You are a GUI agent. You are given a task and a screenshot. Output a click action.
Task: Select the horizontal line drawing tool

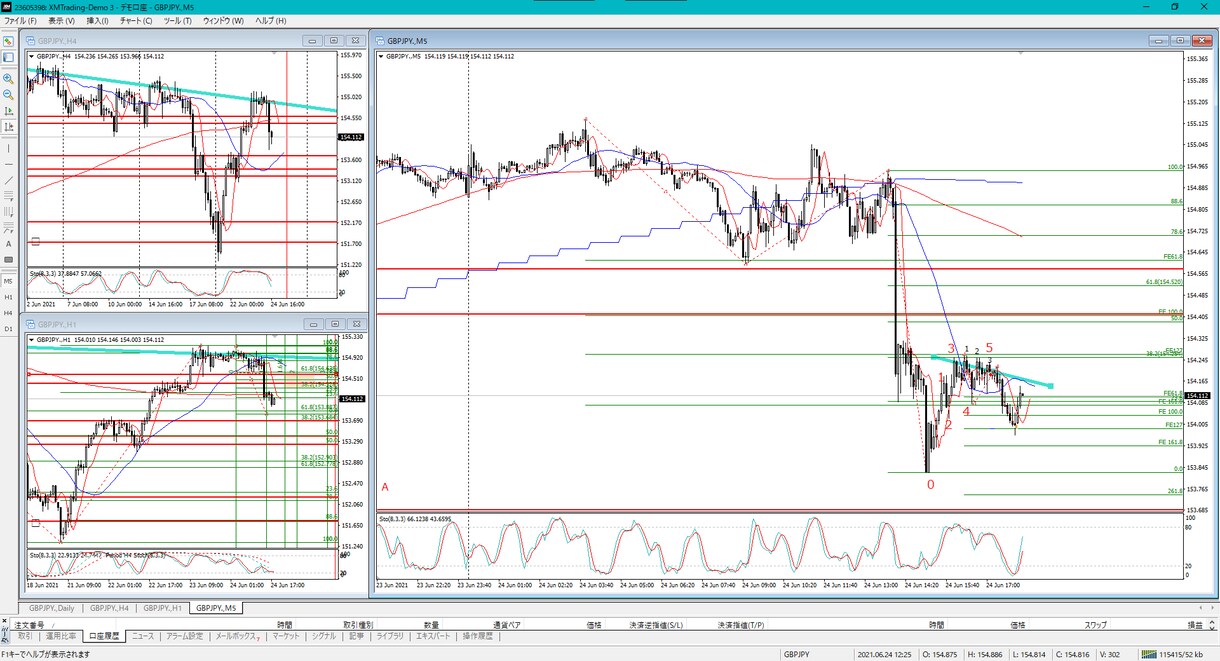coord(8,164)
